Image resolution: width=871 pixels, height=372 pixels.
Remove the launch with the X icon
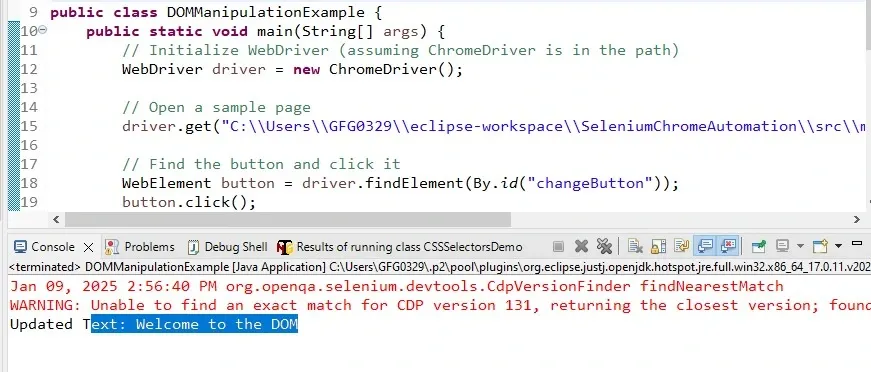[582, 246]
